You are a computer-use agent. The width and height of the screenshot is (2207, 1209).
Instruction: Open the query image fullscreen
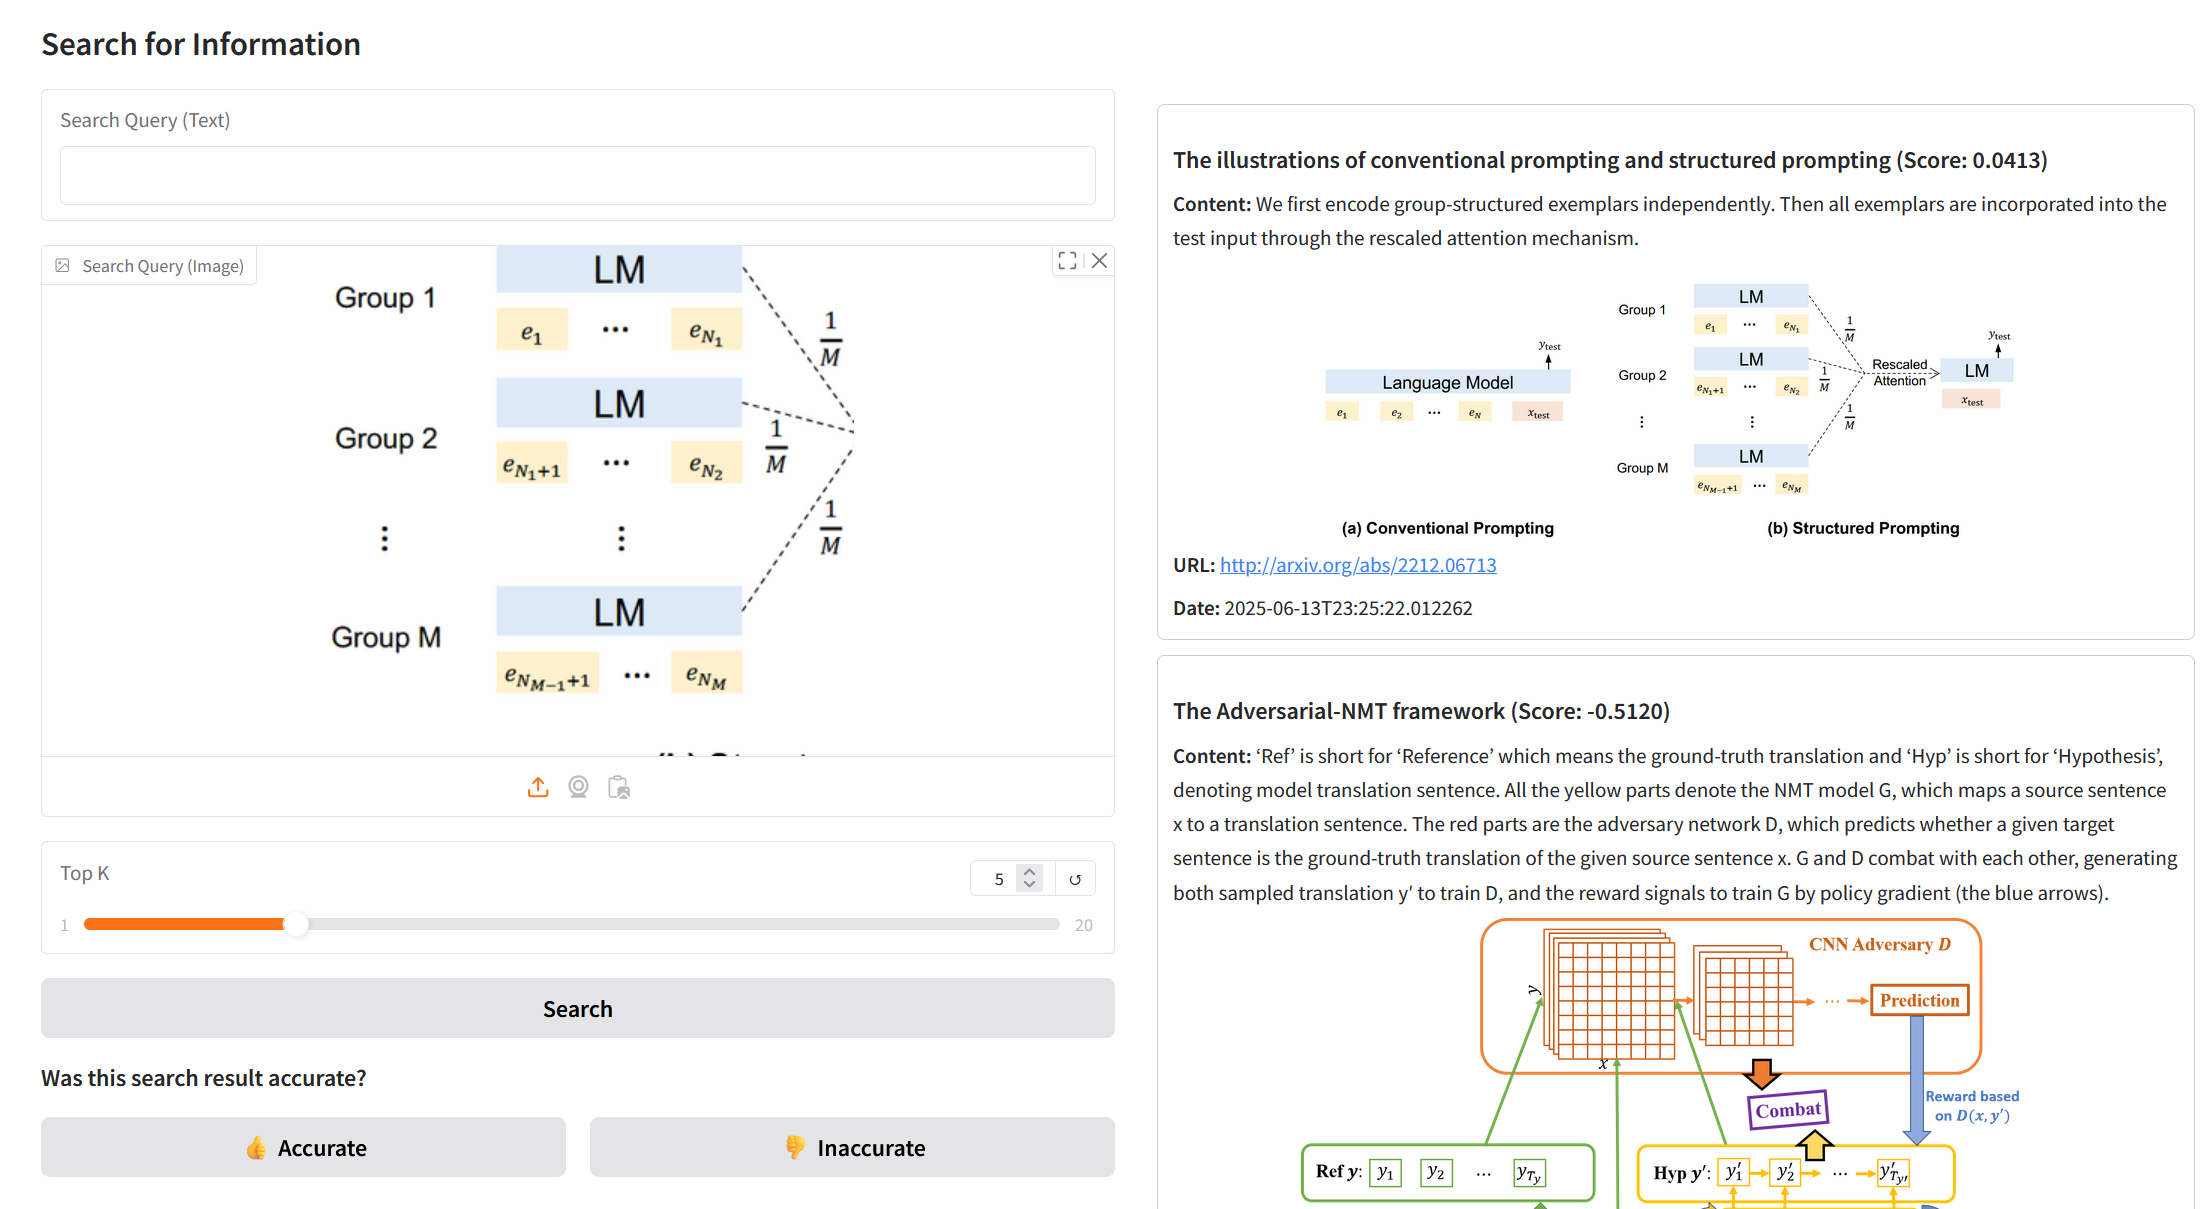[x=1067, y=261]
